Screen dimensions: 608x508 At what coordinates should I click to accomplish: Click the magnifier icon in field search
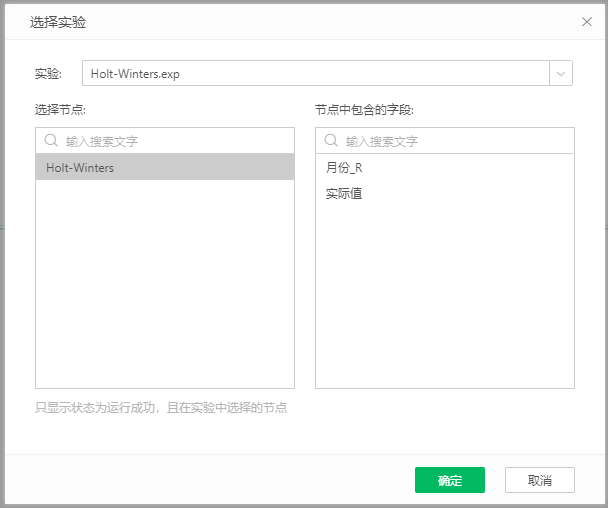tap(331, 141)
